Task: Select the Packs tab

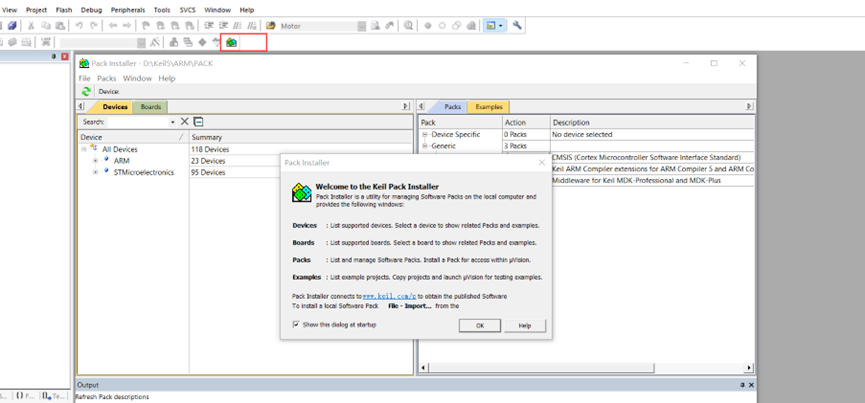Action: pos(452,107)
